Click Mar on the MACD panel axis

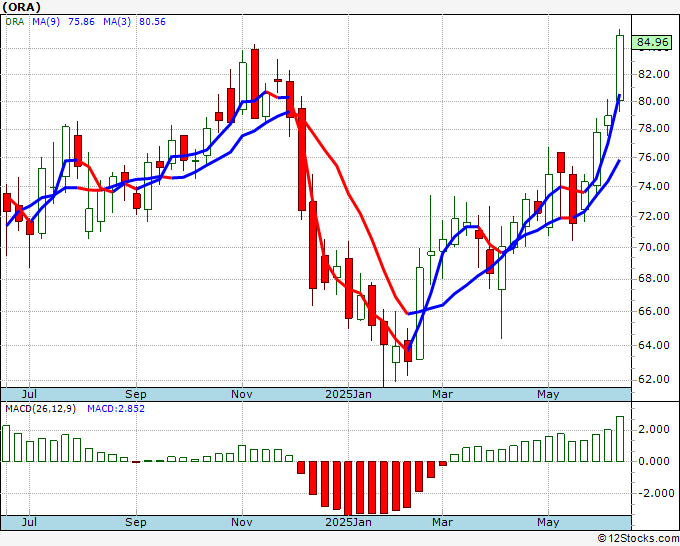[442, 522]
